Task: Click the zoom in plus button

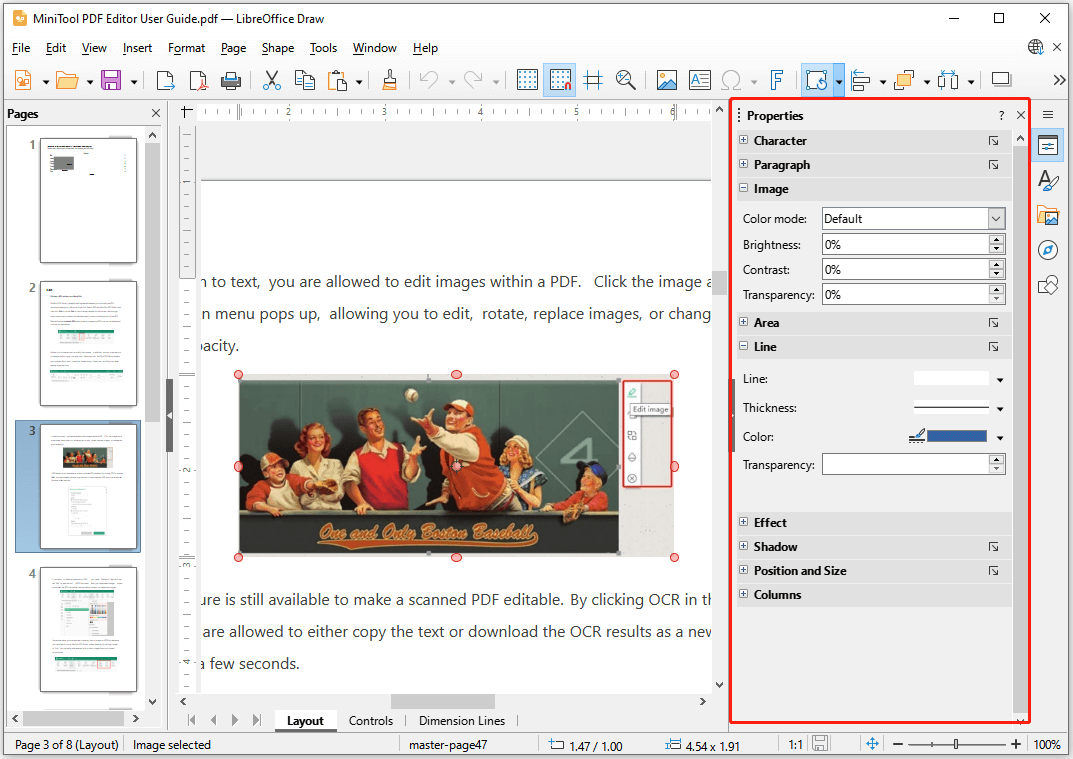Action: coord(1016,744)
